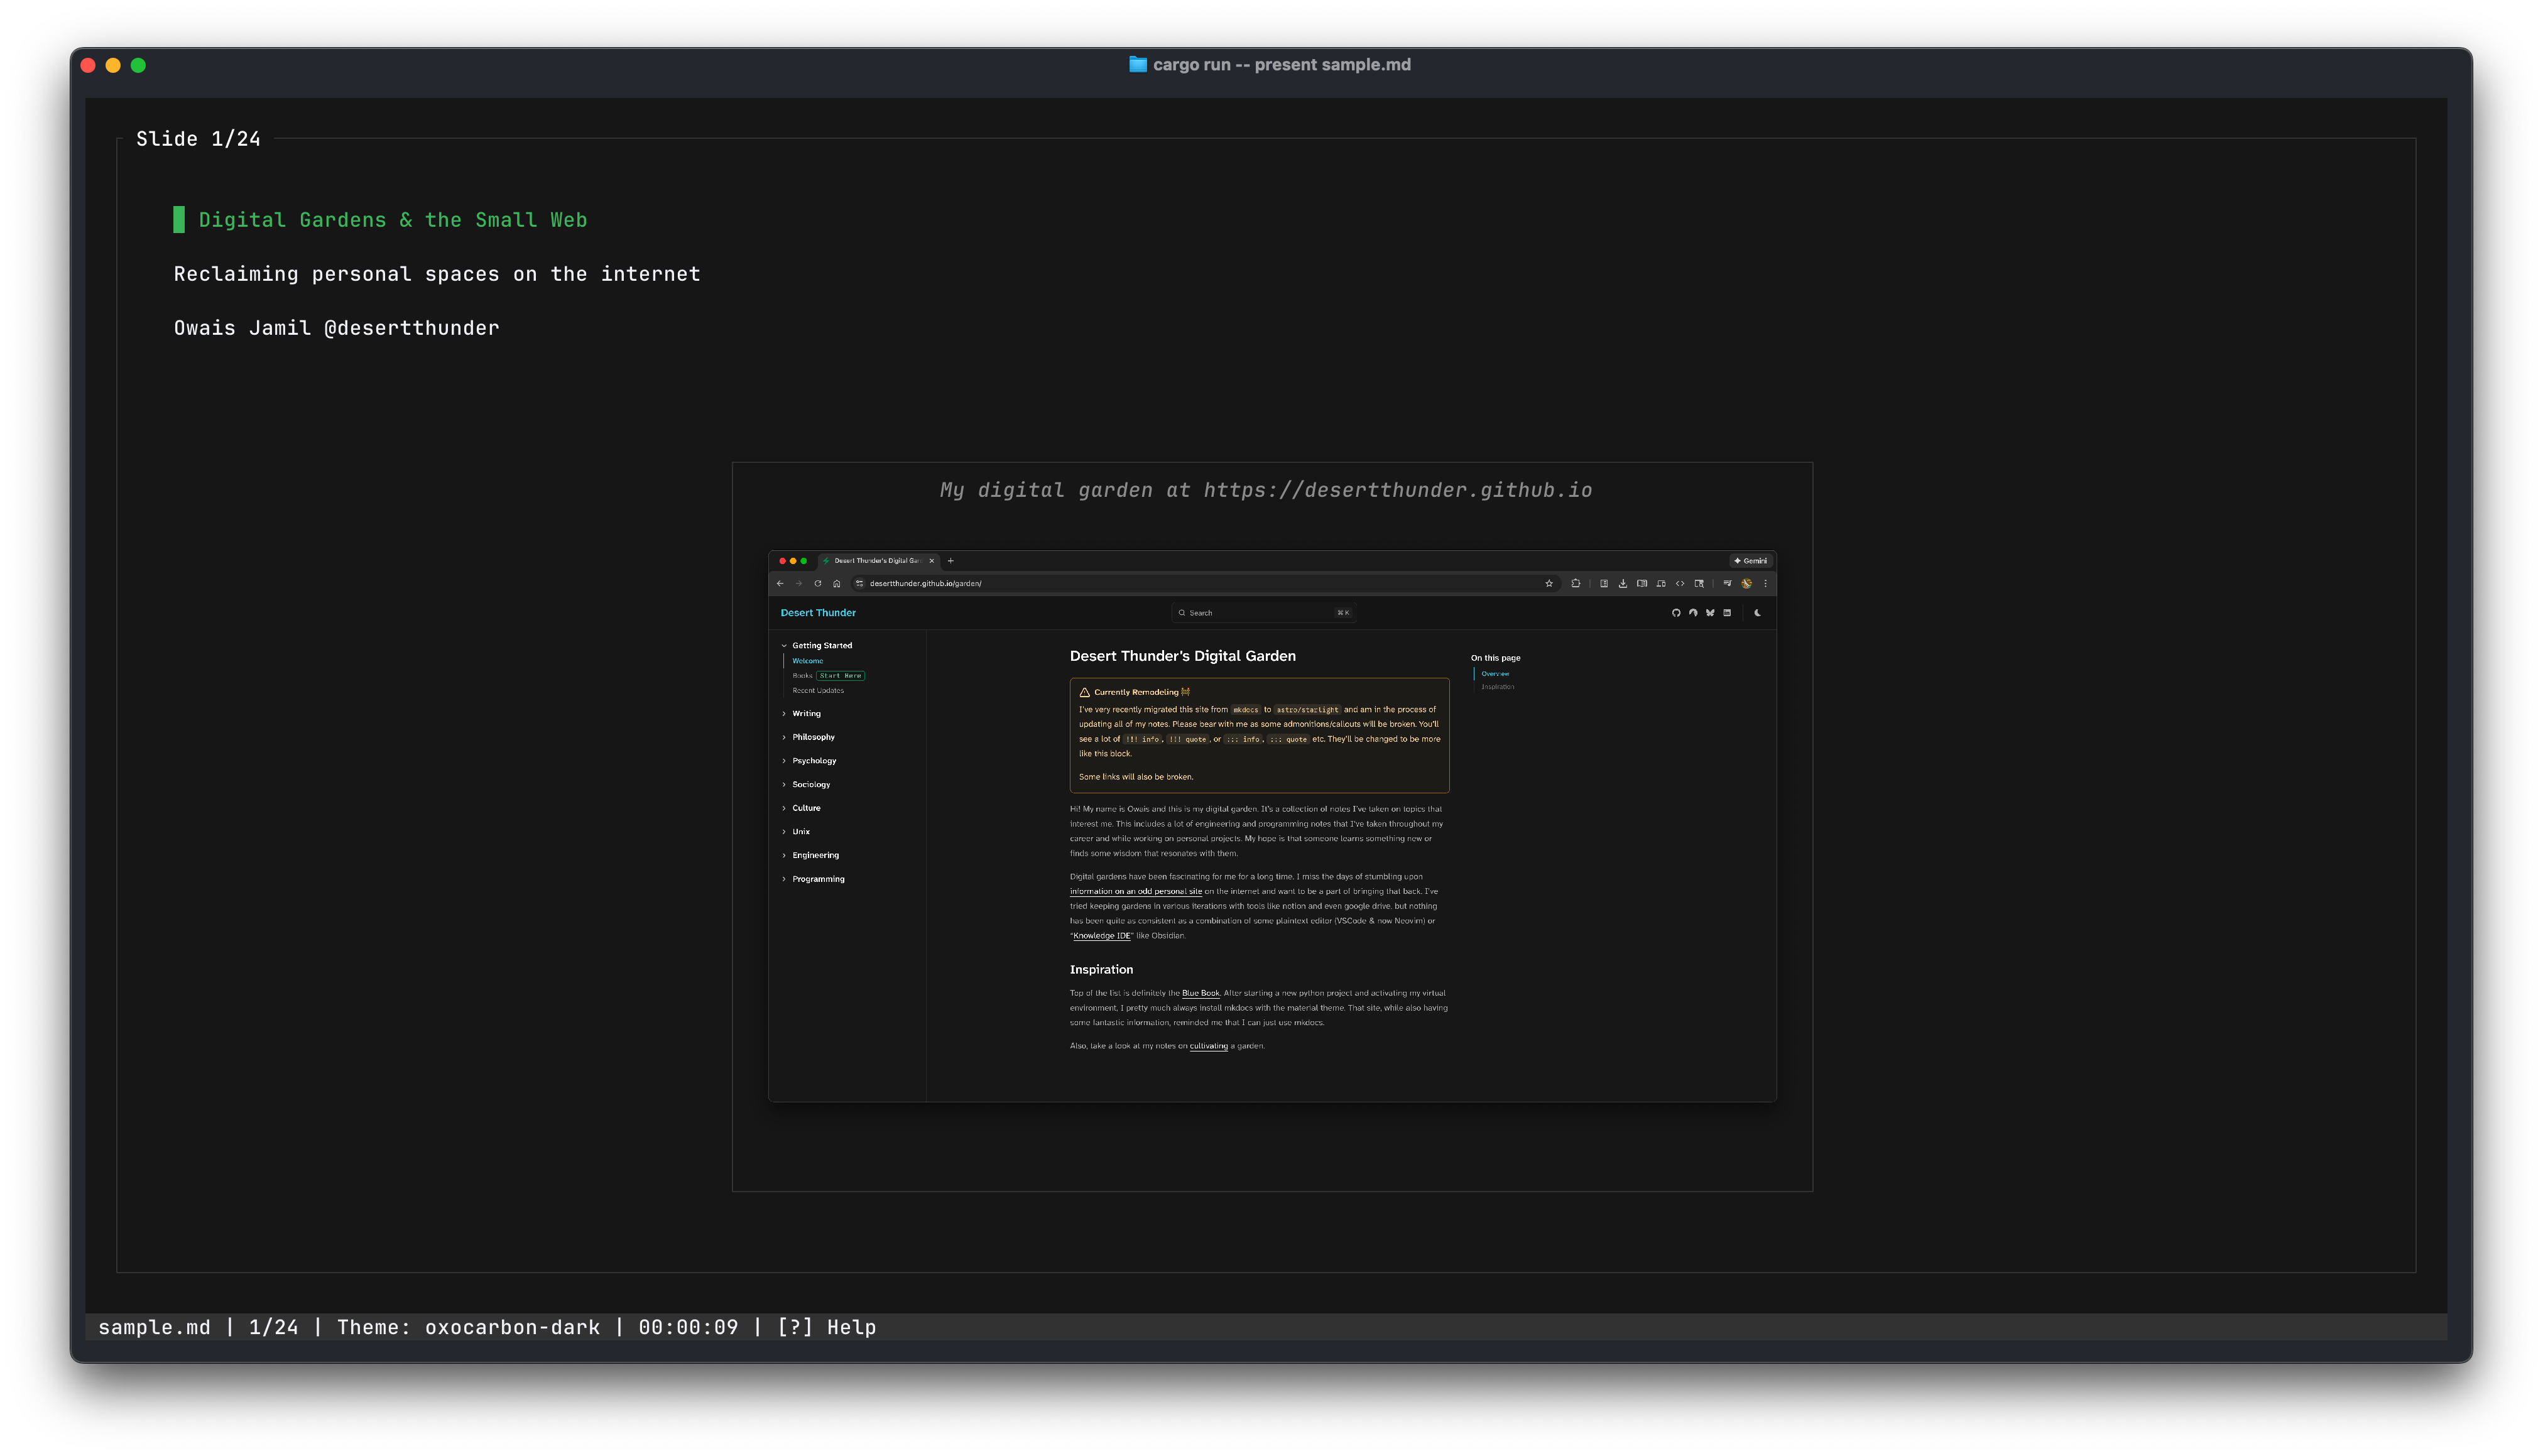Click the browser reload page icon

click(818, 584)
